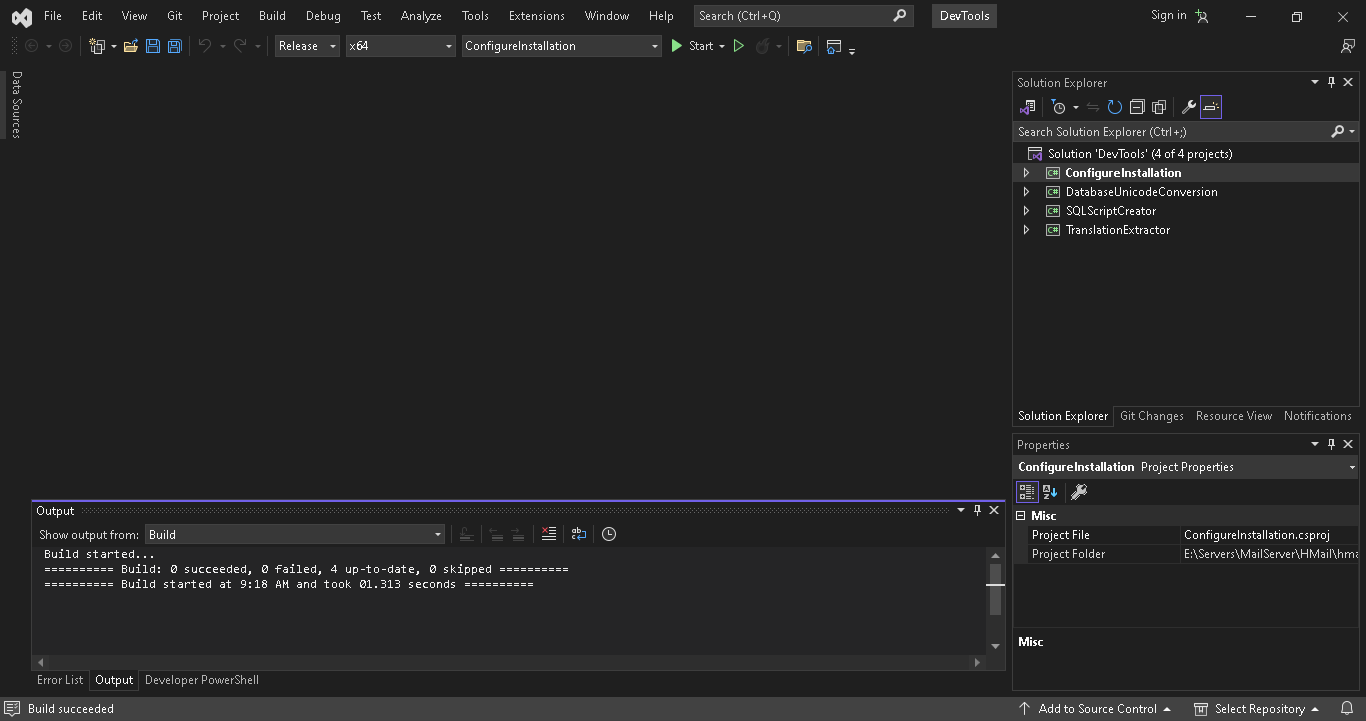Show timestamps in the Output window

pyautogui.click(x=609, y=534)
